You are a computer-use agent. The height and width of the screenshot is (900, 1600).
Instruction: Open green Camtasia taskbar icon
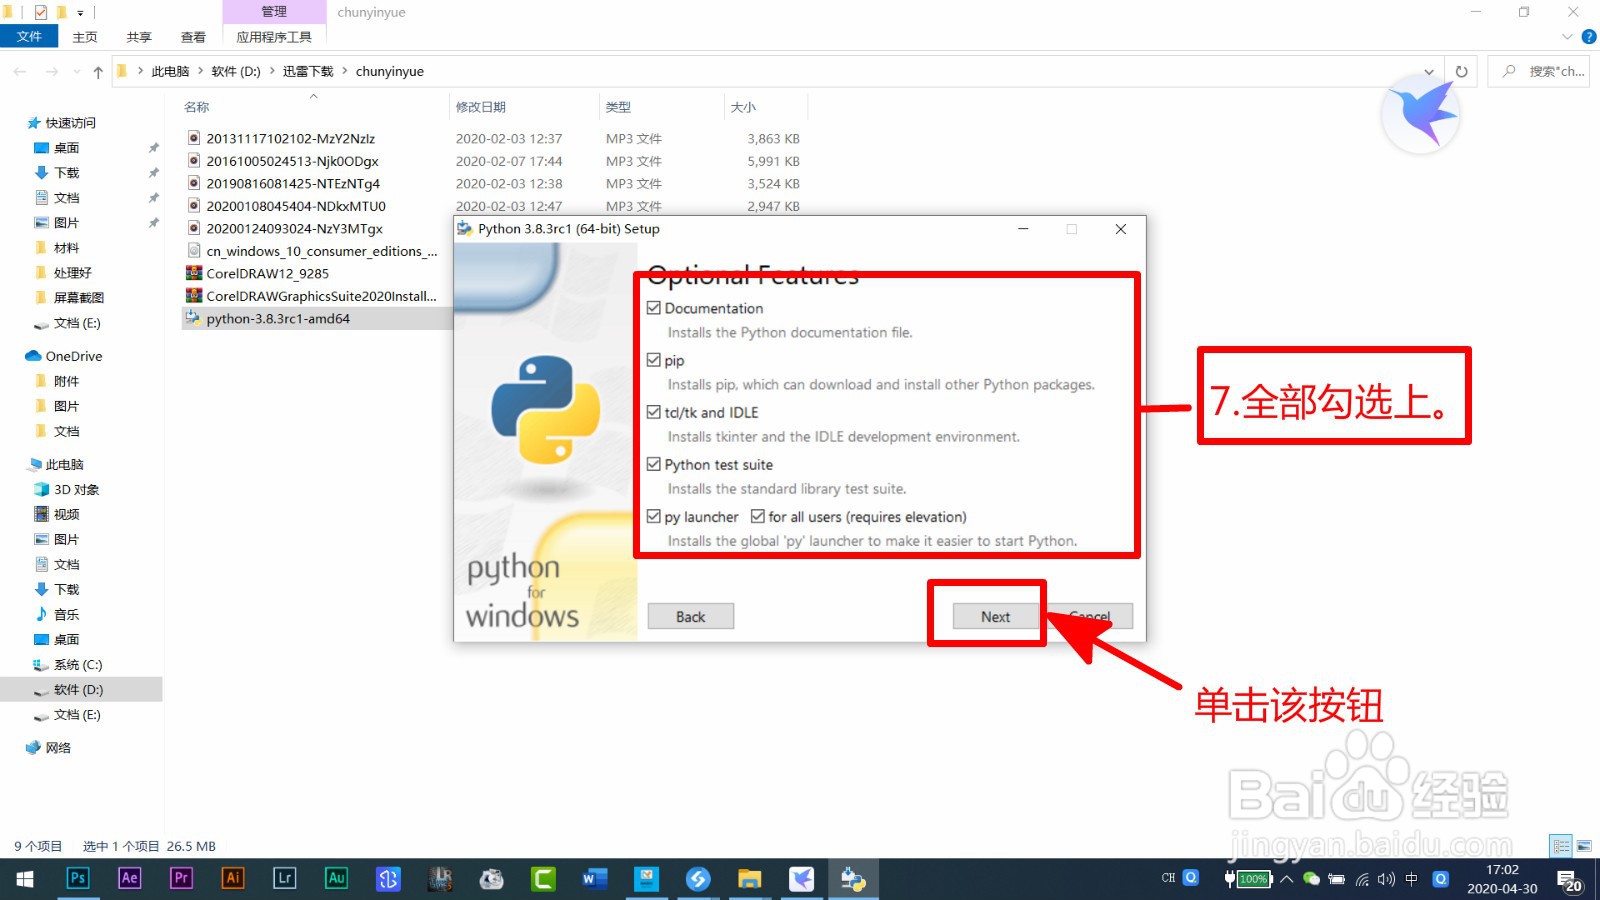543,879
